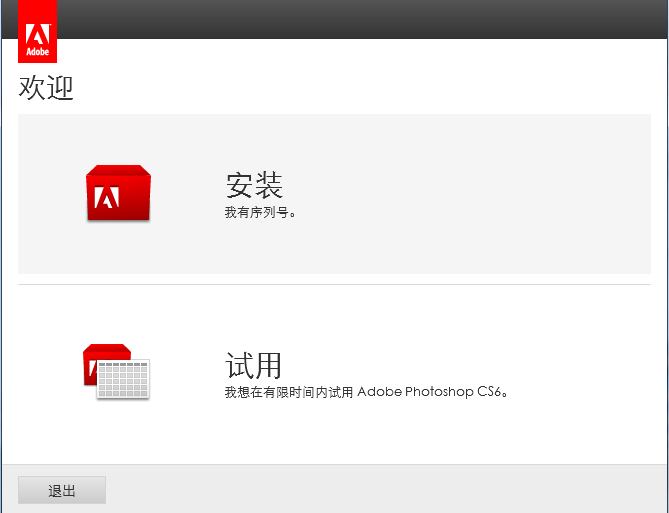Click the trial calendar box icon
This screenshot has height=513, width=669.
[116, 371]
